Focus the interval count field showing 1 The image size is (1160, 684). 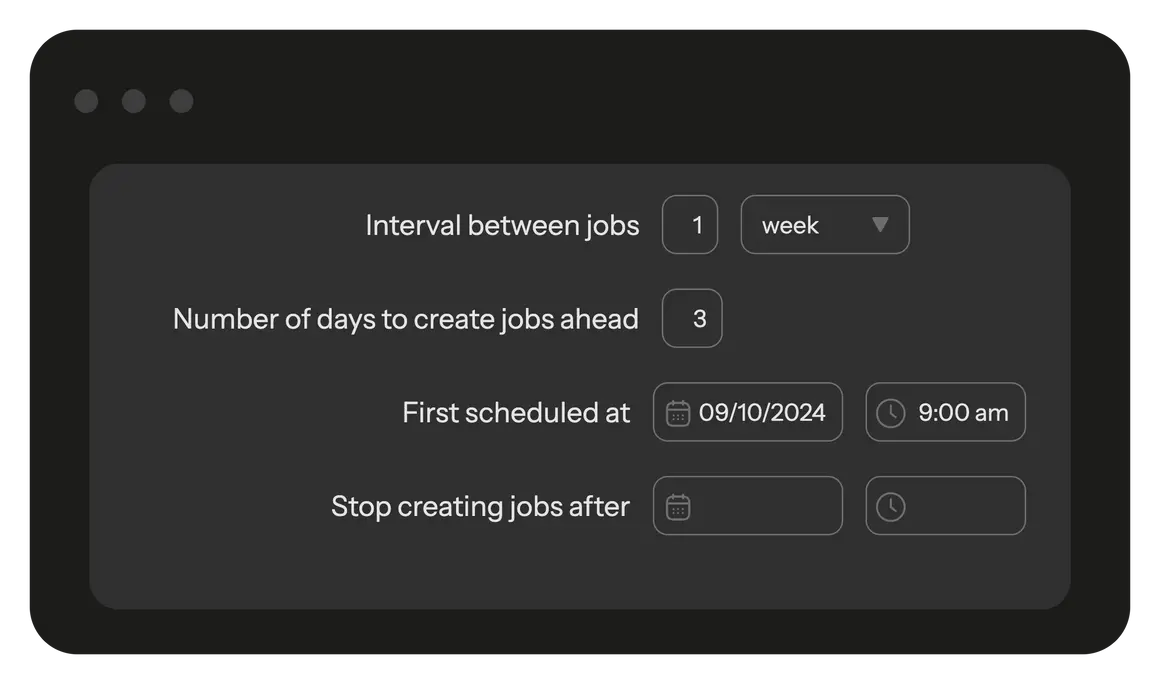click(x=690, y=225)
